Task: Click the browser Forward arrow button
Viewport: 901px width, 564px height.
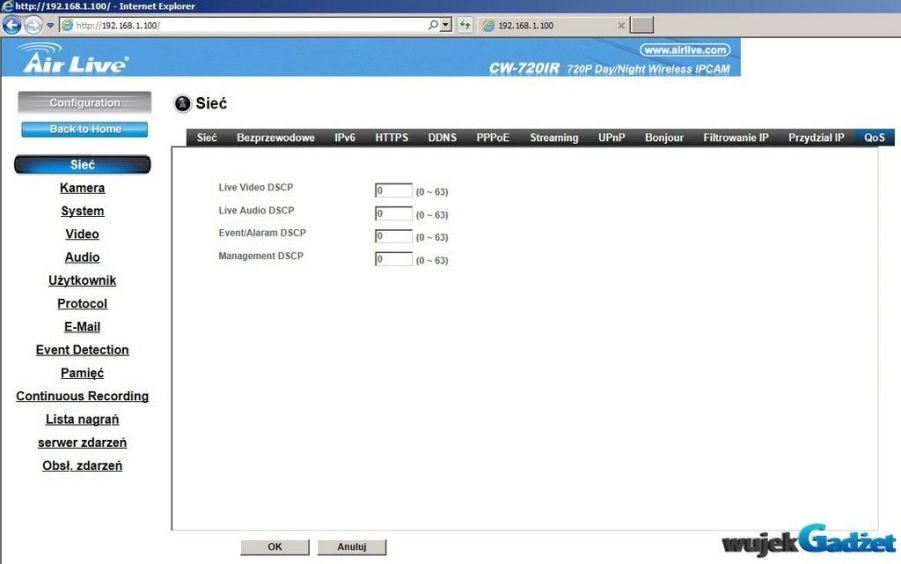Action: click(x=34, y=25)
